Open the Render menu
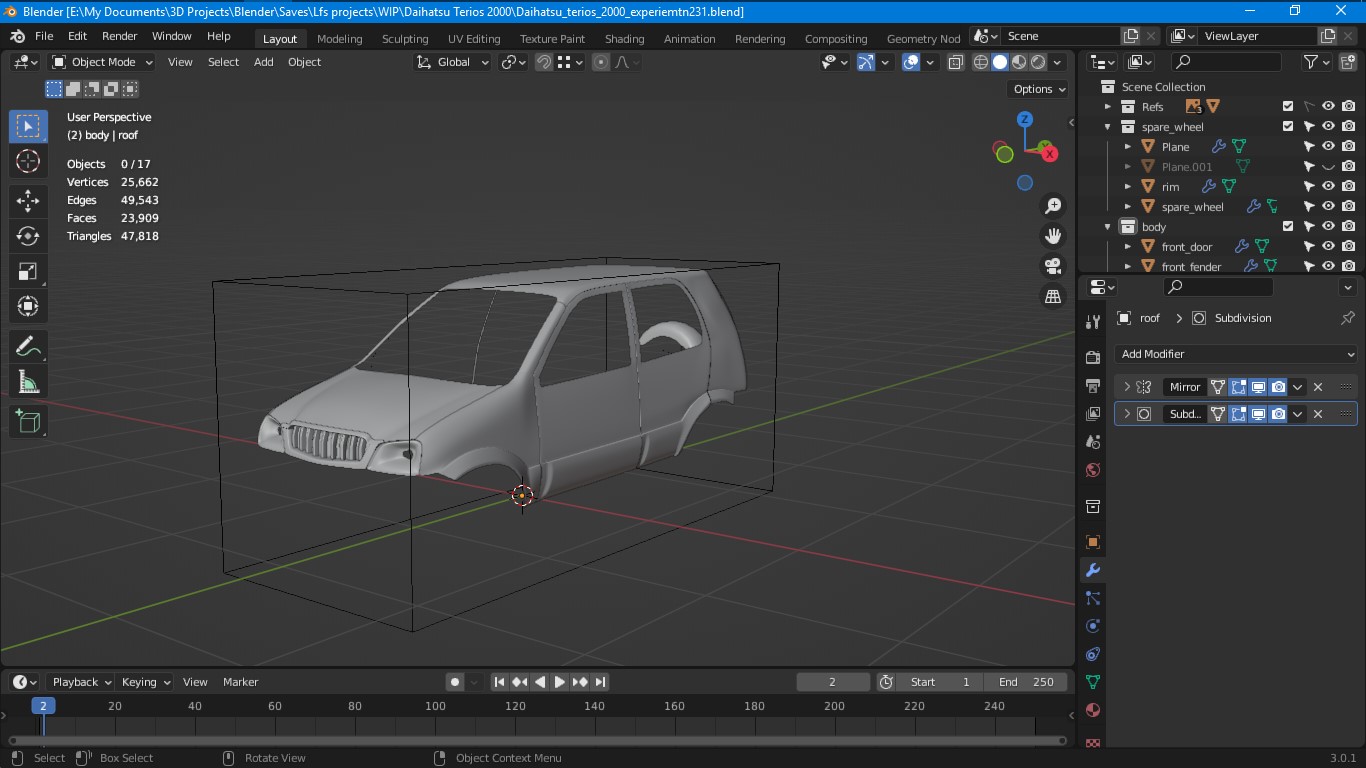The height and width of the screenshot is (768, 1366). tap(119, 36)
